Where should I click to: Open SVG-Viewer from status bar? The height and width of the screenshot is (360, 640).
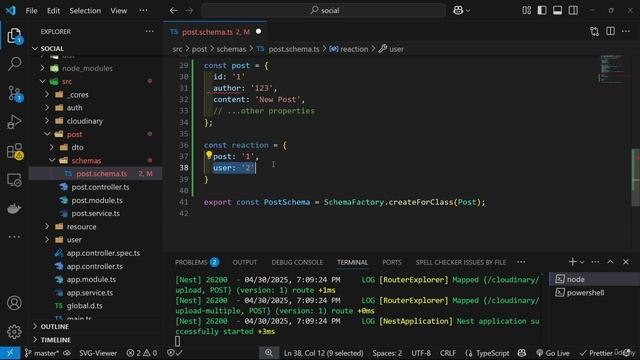pos(98,353)
